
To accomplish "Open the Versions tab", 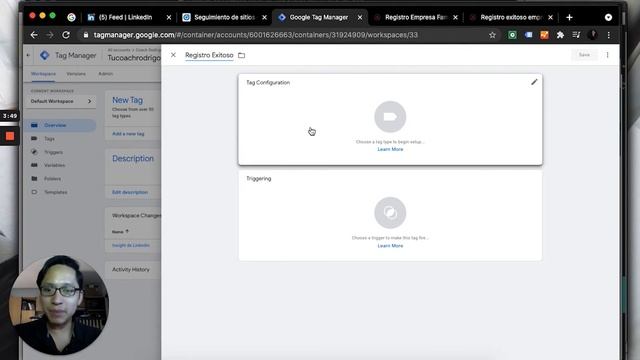I will coord(76,74).
